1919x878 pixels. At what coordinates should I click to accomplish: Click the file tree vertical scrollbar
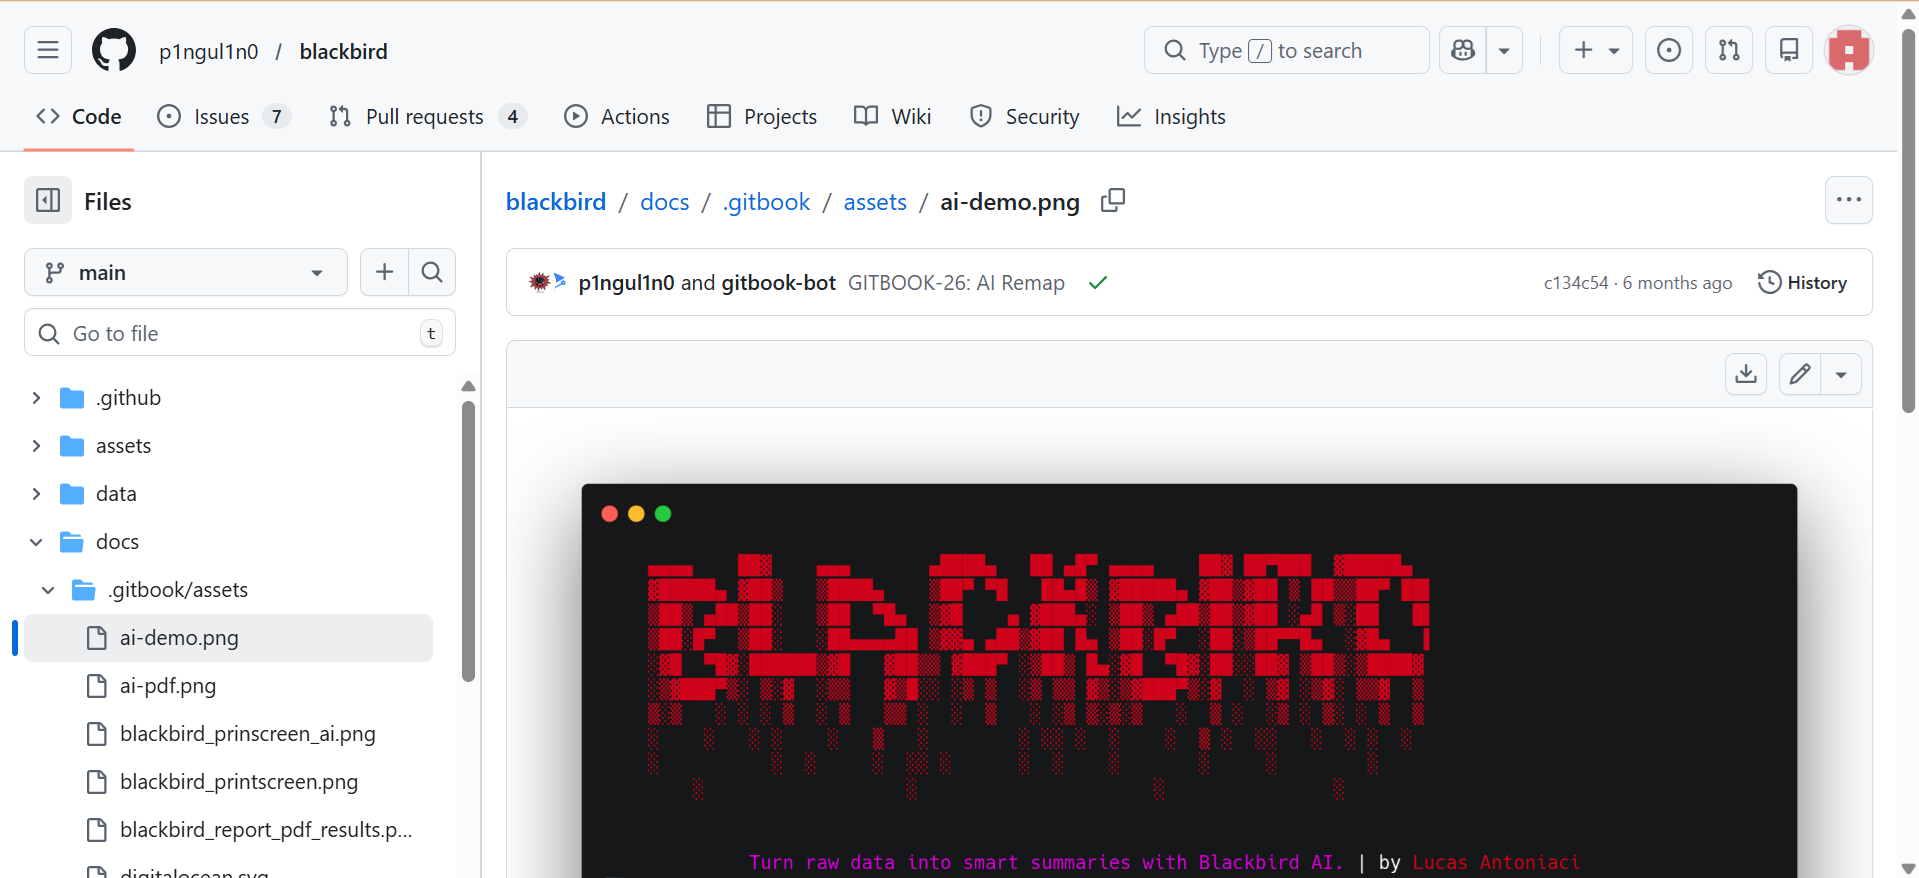(468, 541)
